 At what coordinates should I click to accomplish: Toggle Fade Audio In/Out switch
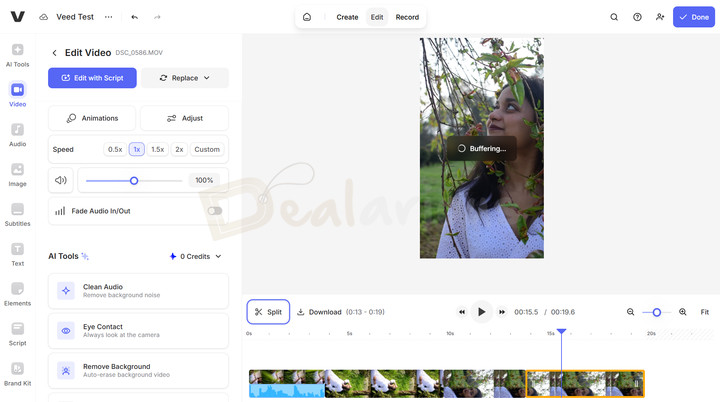(214, 211)
